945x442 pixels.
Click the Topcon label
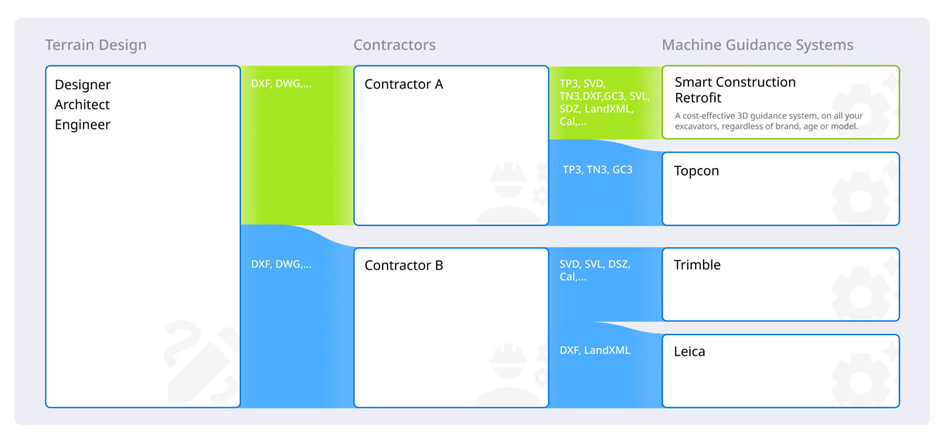[696, 171]
